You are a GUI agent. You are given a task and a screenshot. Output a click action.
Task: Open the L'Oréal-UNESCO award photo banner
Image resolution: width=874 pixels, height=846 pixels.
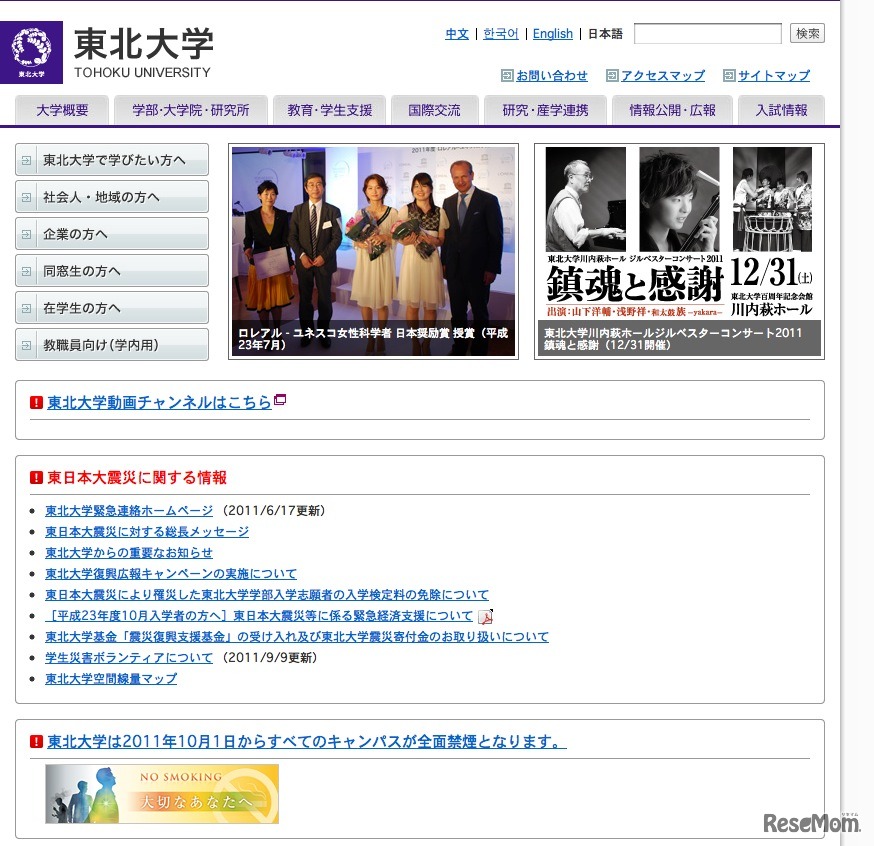point(373,251)
